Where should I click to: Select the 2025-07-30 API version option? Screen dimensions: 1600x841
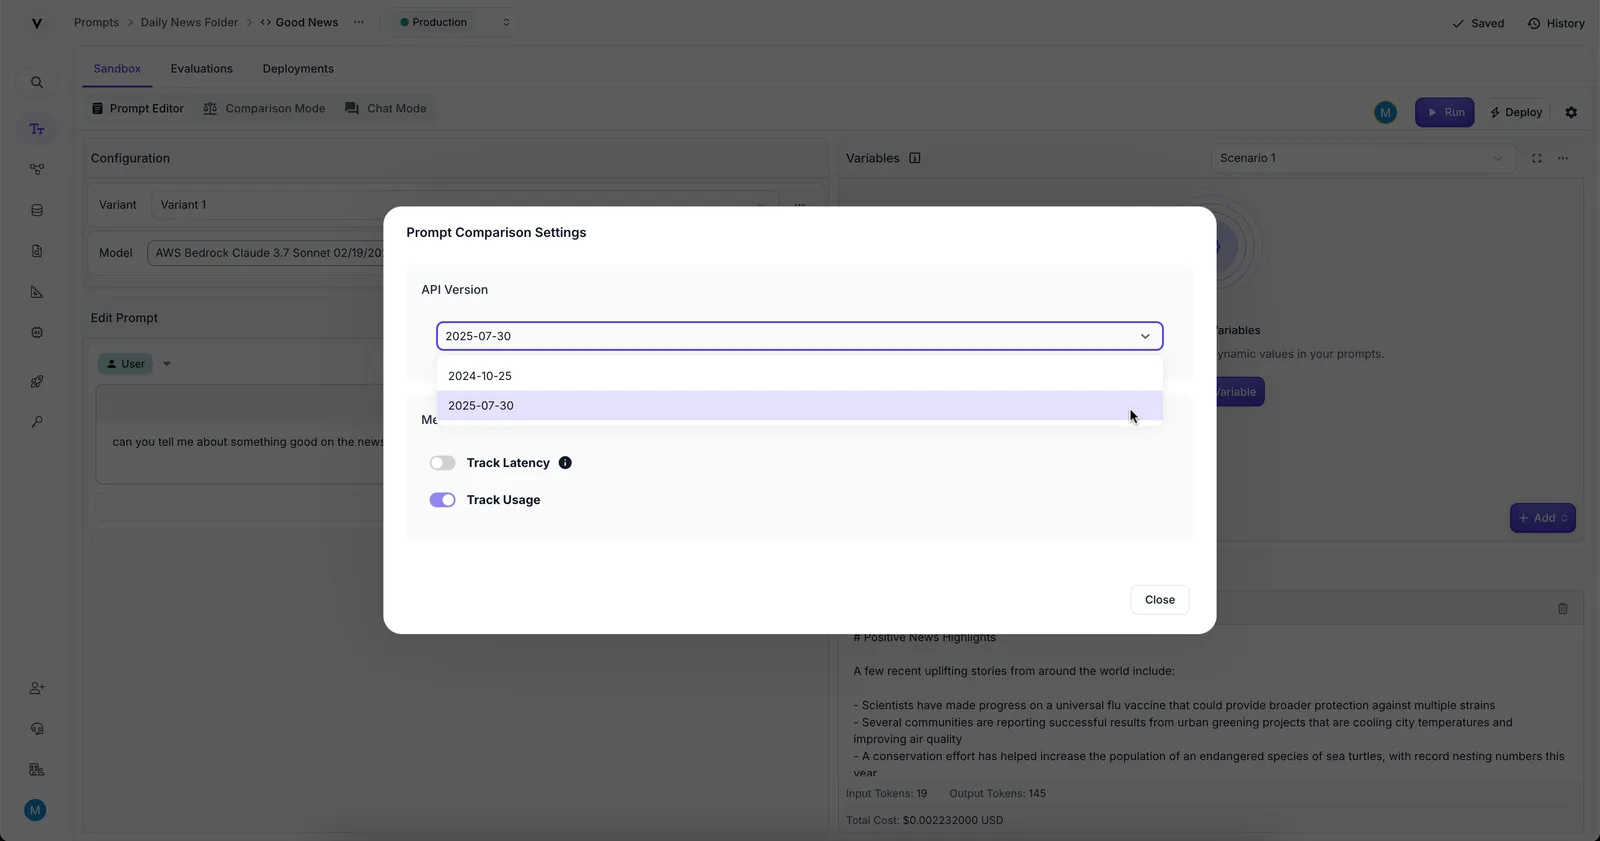pos(800,406)
